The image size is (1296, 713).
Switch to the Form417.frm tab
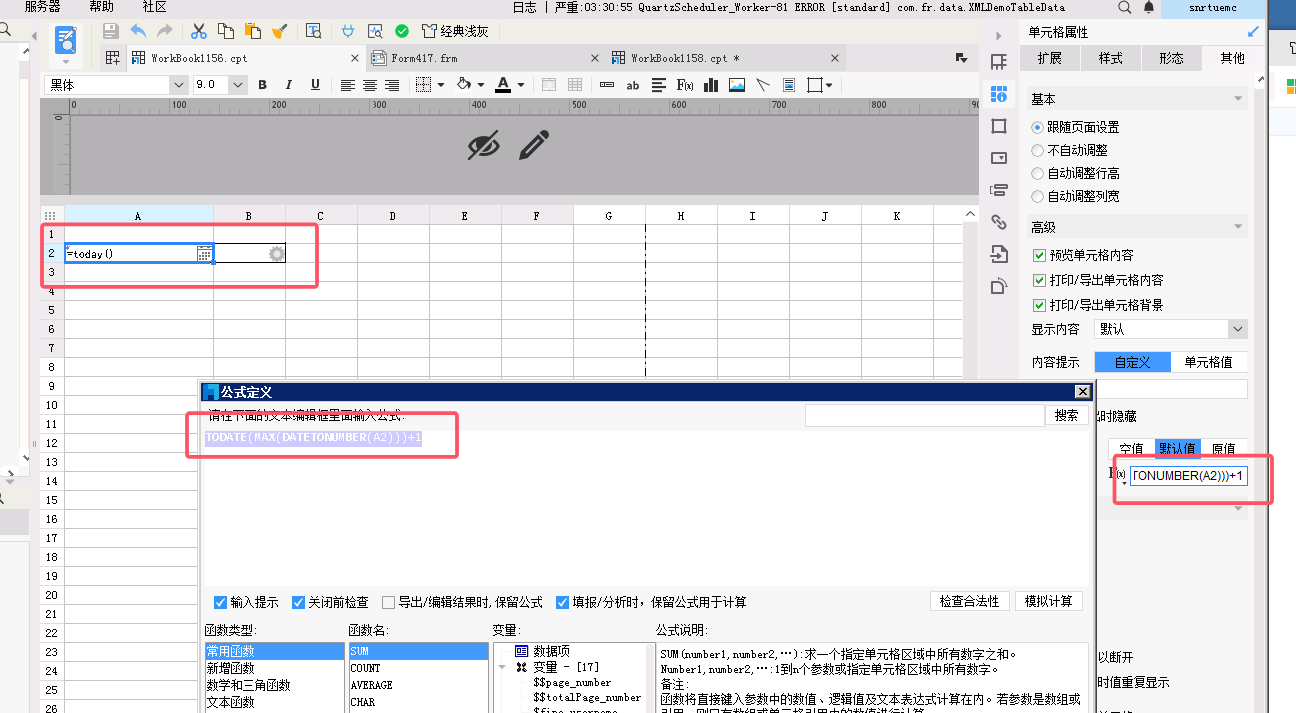[486, 58]
